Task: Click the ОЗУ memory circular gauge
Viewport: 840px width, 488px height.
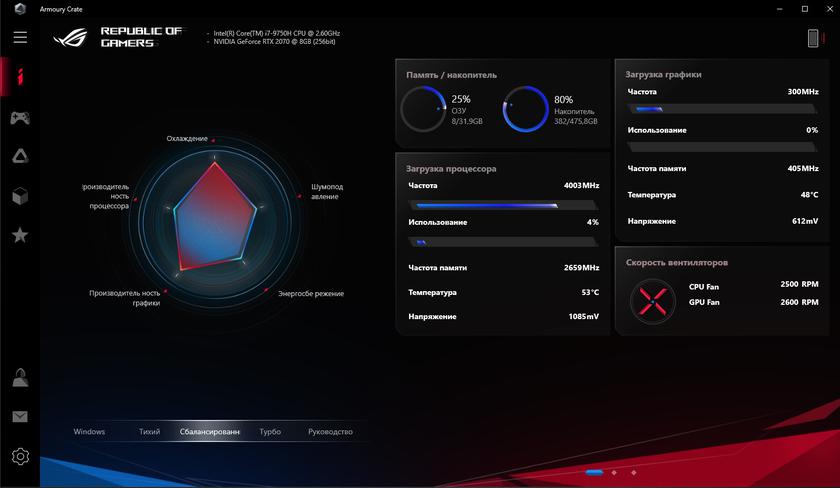Action: 423,109
